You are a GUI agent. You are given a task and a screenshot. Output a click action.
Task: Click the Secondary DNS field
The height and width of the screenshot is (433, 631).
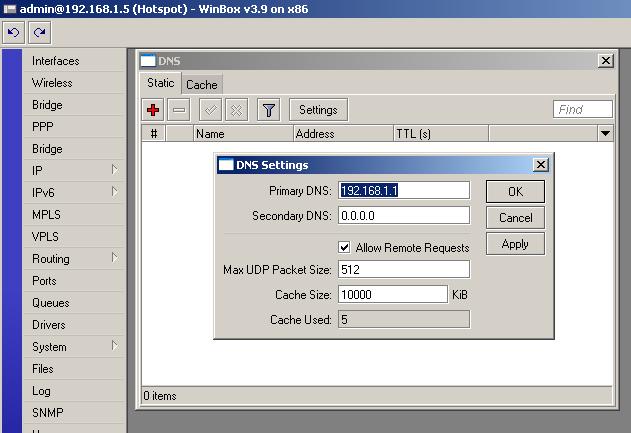click(x=404, y=216)
